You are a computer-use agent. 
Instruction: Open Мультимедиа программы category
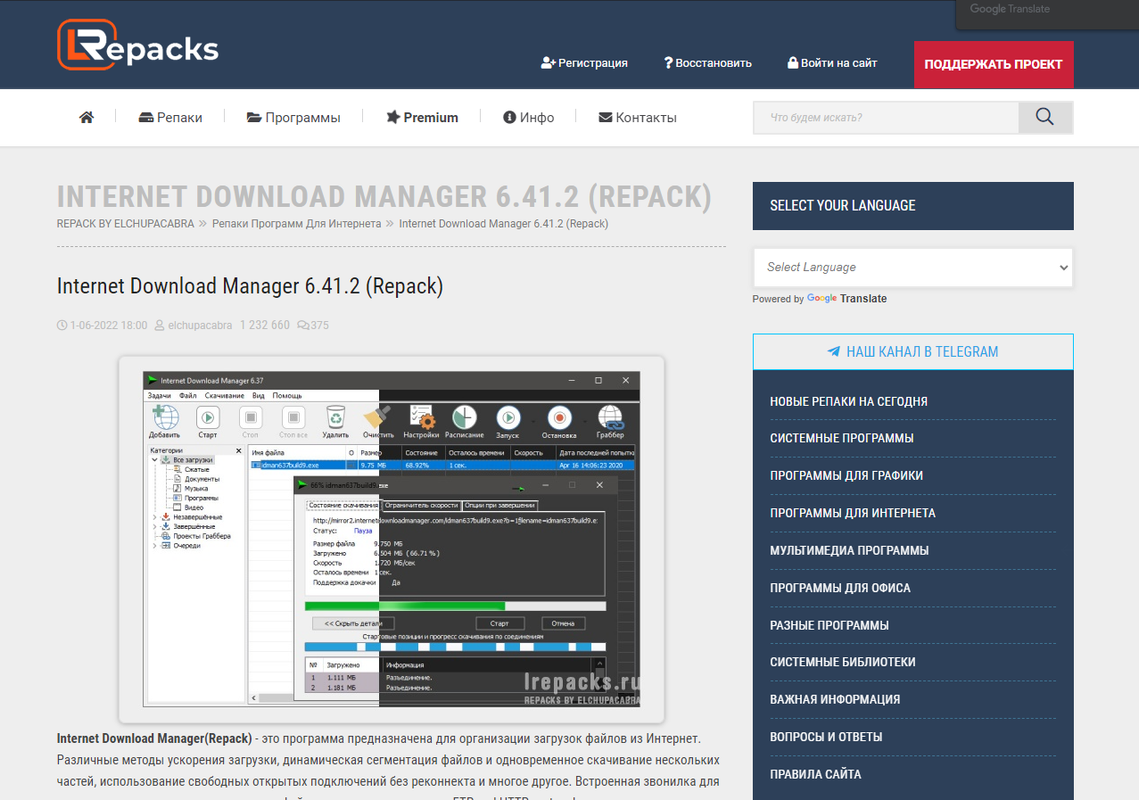click(x=849, y=551)
